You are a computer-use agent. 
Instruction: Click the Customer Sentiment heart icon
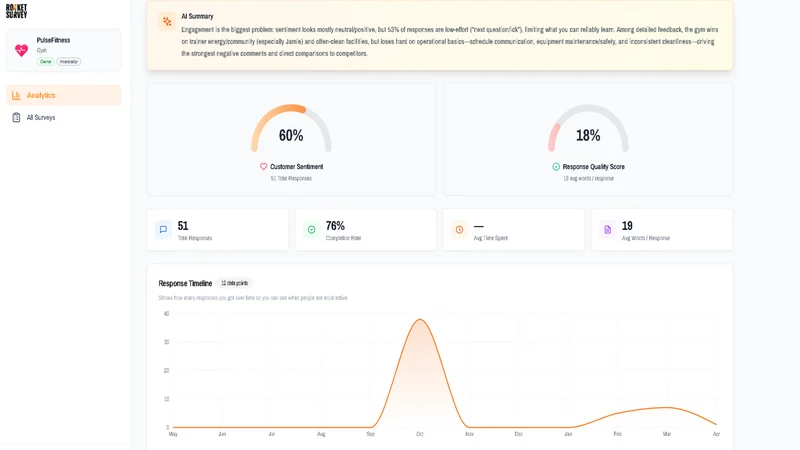coord(263,166)
